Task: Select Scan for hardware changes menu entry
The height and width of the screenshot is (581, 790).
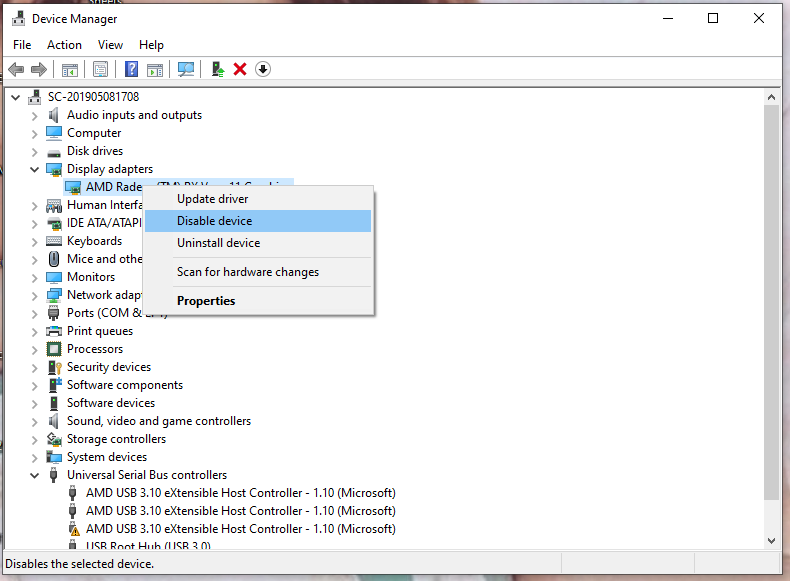Action: [258, 272]
